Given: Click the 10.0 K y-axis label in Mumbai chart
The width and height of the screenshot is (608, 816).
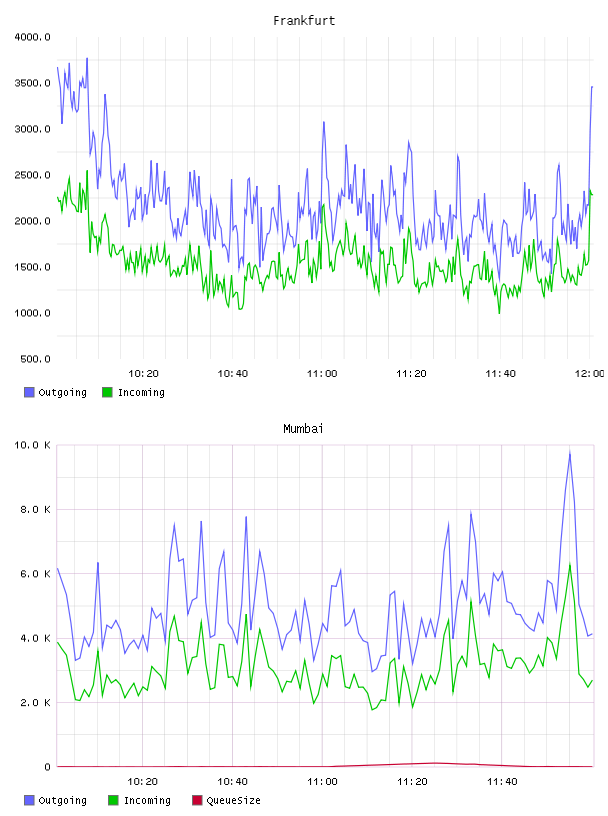Looking at the screenshot, I should [x=32, y=445].
